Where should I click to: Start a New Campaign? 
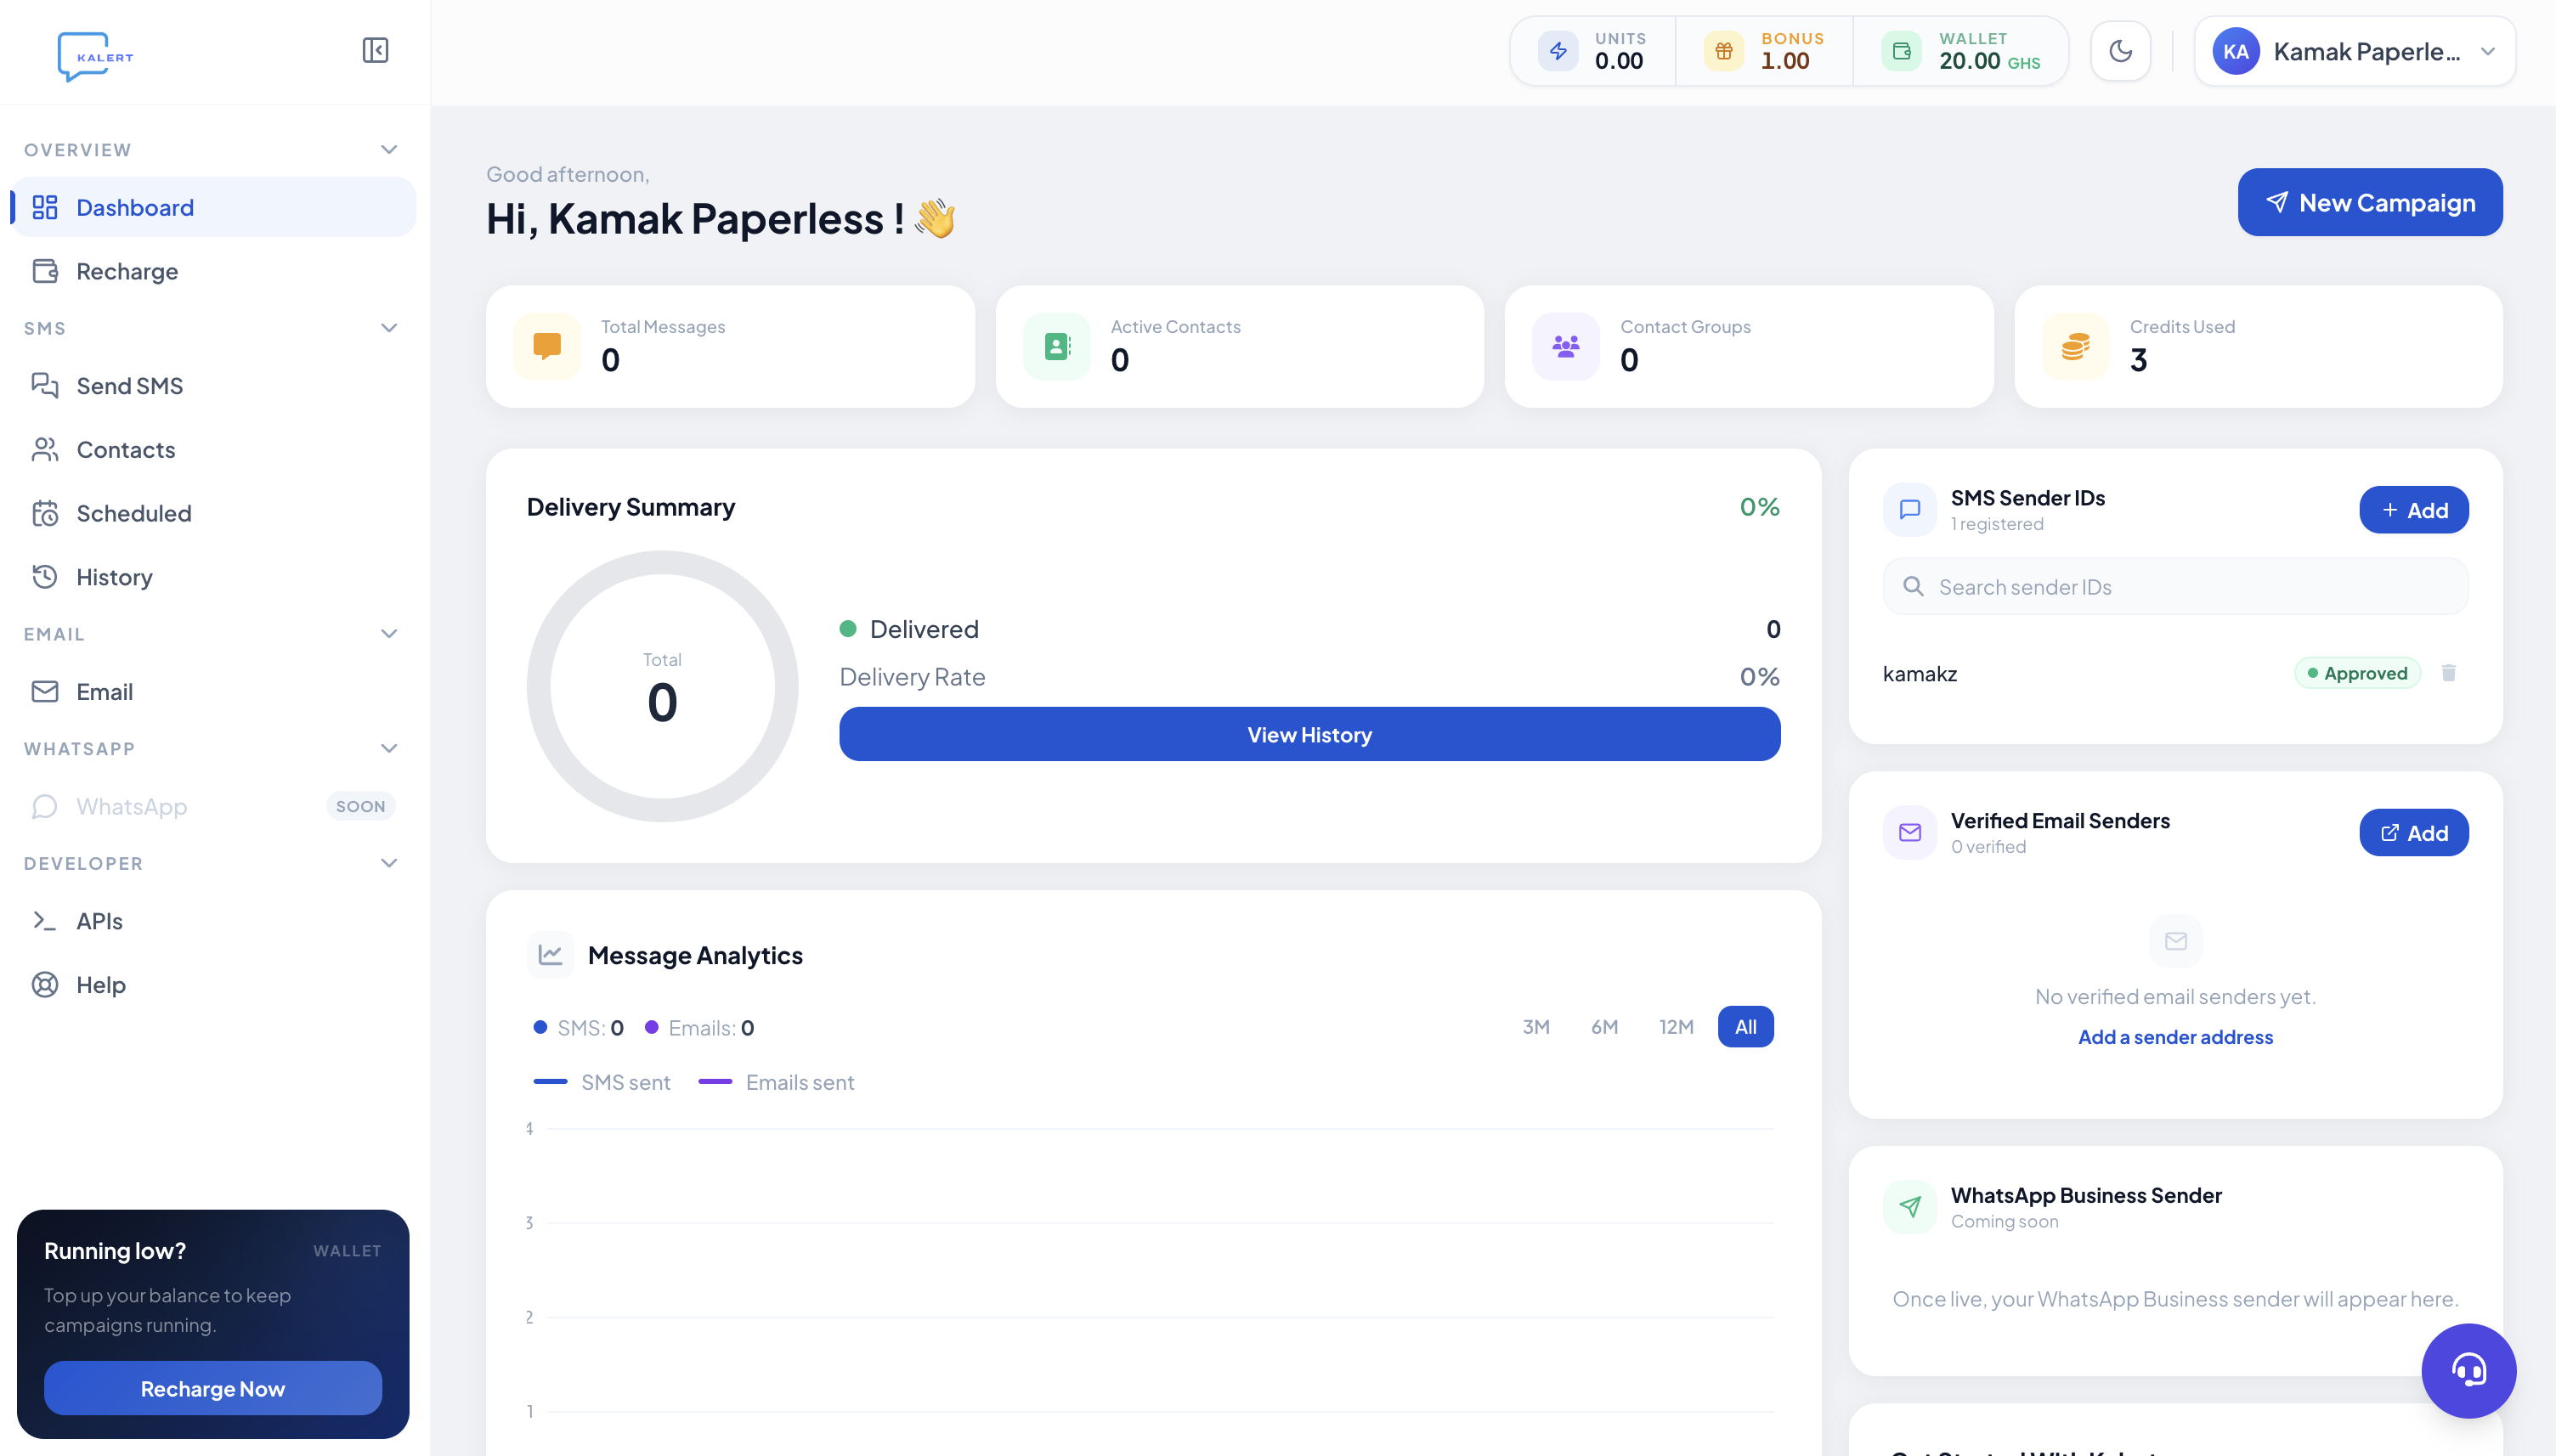(x=2369, y=202)
